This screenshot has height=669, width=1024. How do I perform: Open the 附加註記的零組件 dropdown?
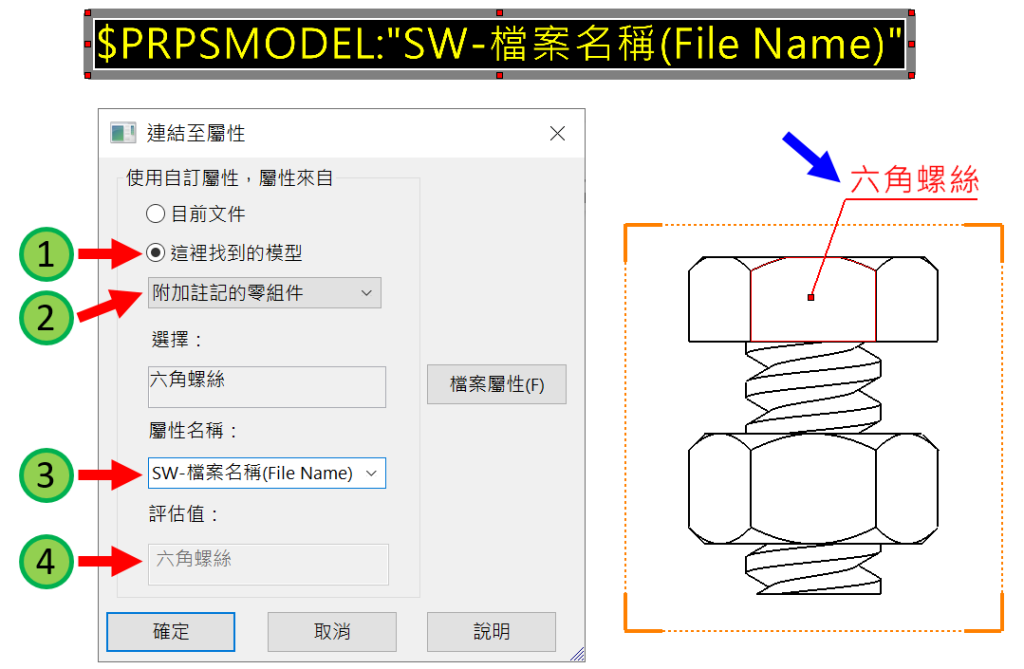264,293
